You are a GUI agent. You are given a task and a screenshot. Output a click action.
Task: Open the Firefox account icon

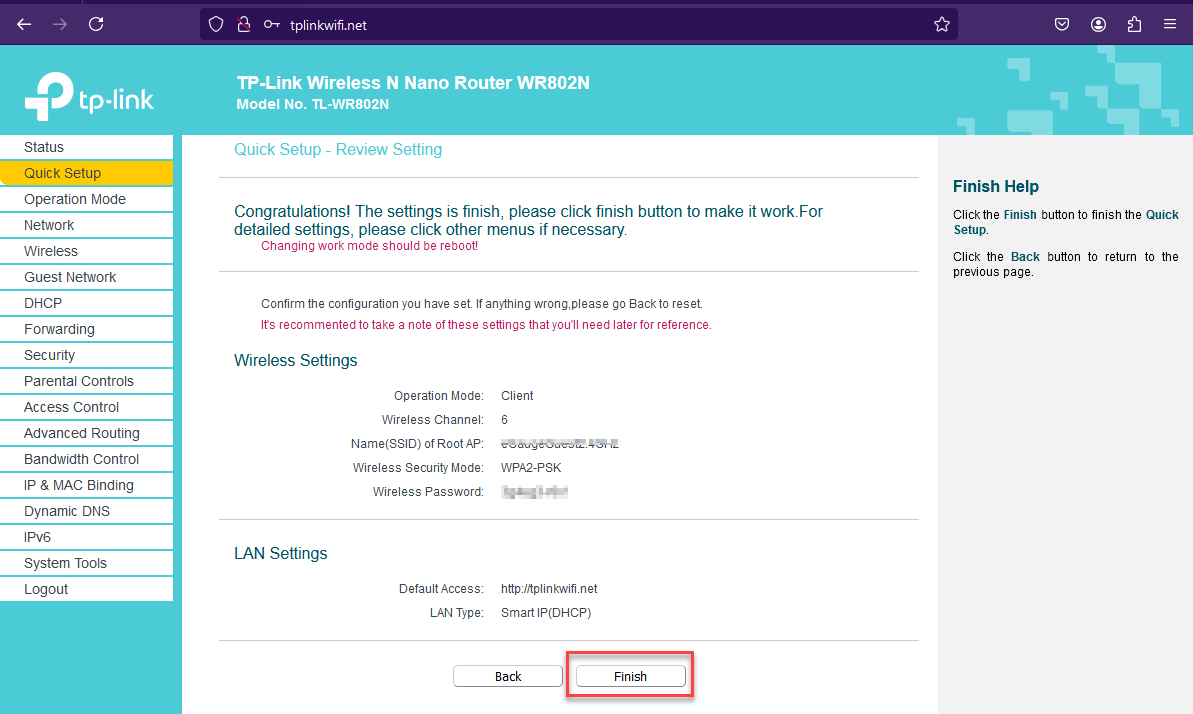pyautogui.click(x=1098, y=24)
